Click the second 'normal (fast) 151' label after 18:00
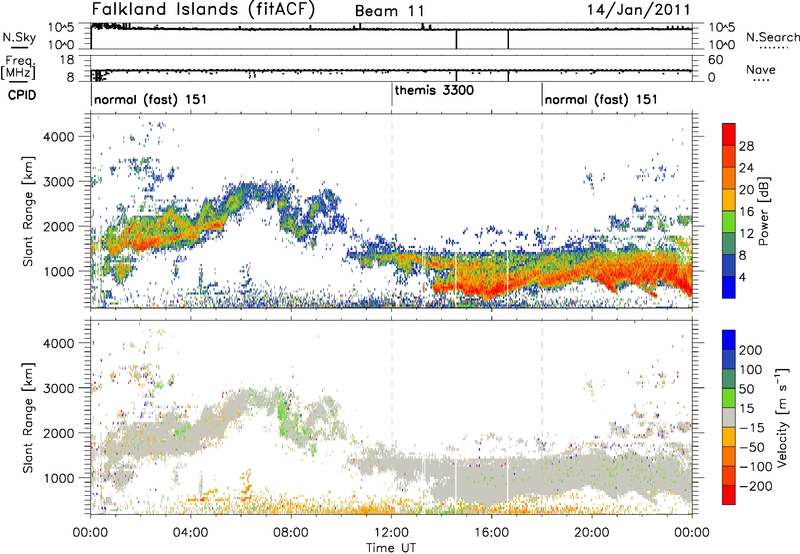Screen dimensions: 800x554 (601, 99)
